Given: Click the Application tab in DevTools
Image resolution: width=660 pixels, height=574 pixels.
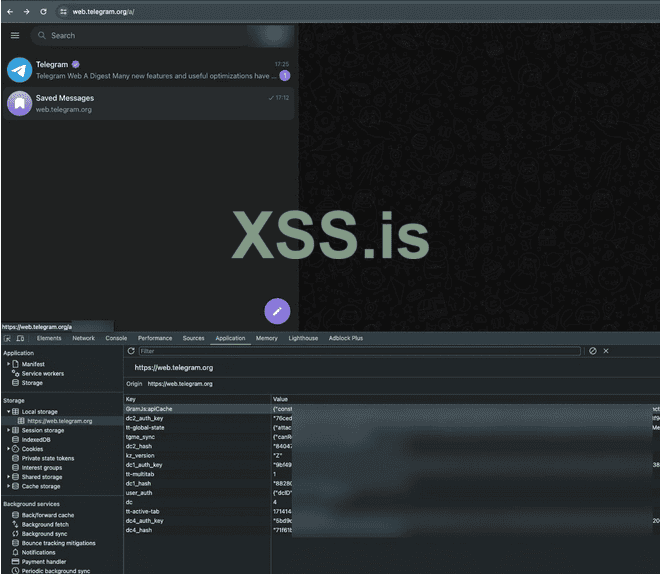Looking at the screenshot, I should click(230, 338).
